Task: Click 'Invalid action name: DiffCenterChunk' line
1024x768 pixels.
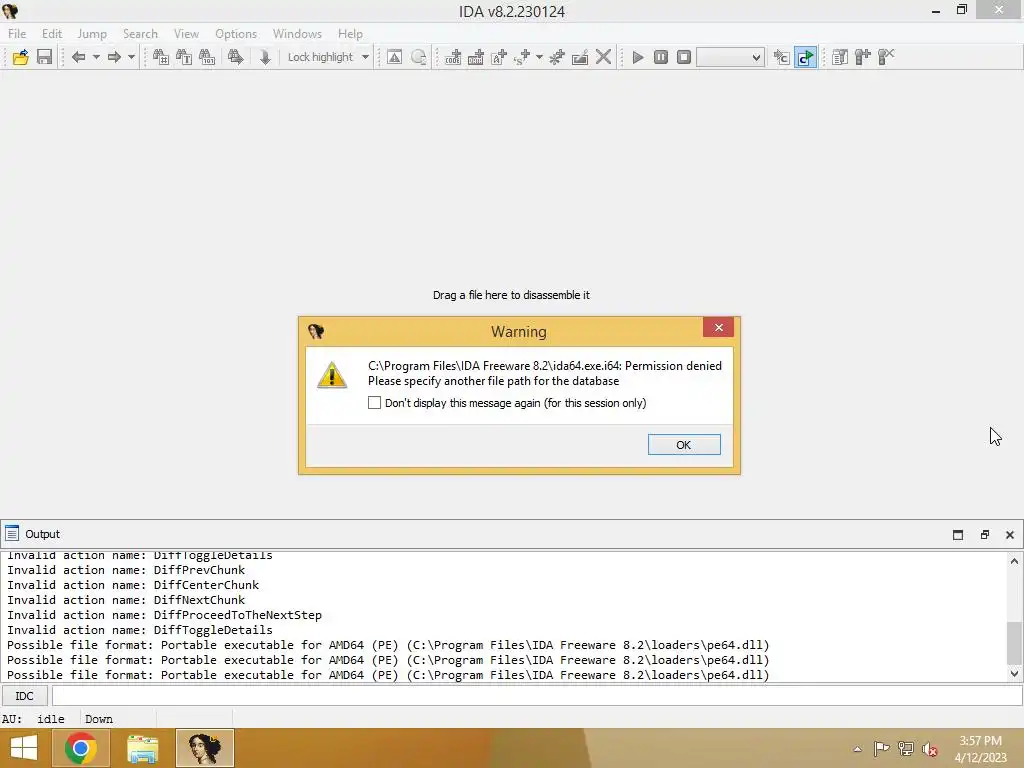Action: [x=133, y=585]
